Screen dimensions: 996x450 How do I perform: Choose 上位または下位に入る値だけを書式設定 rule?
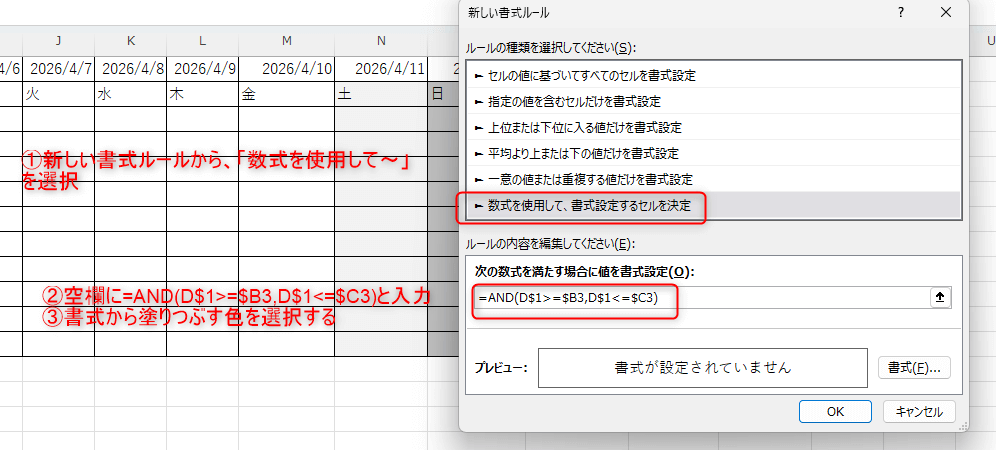pyautogui.click(x=585, y=127)
